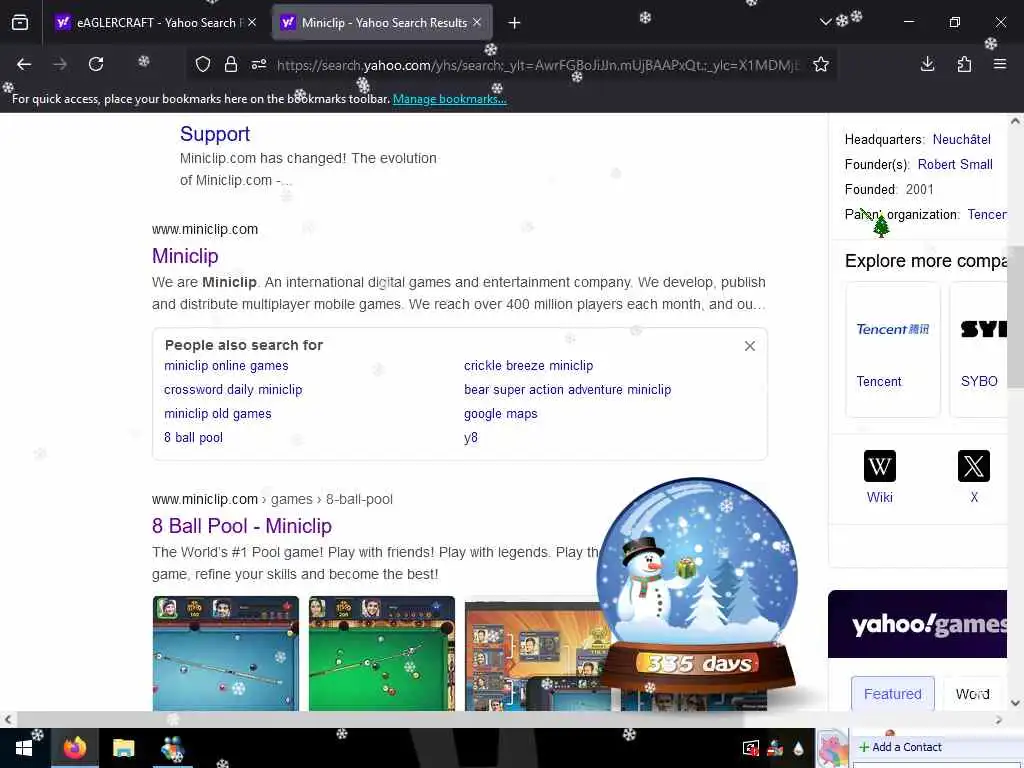Click the y8 suggestion link
This screenshot has height=768, width=1024.
coord(470,438)
